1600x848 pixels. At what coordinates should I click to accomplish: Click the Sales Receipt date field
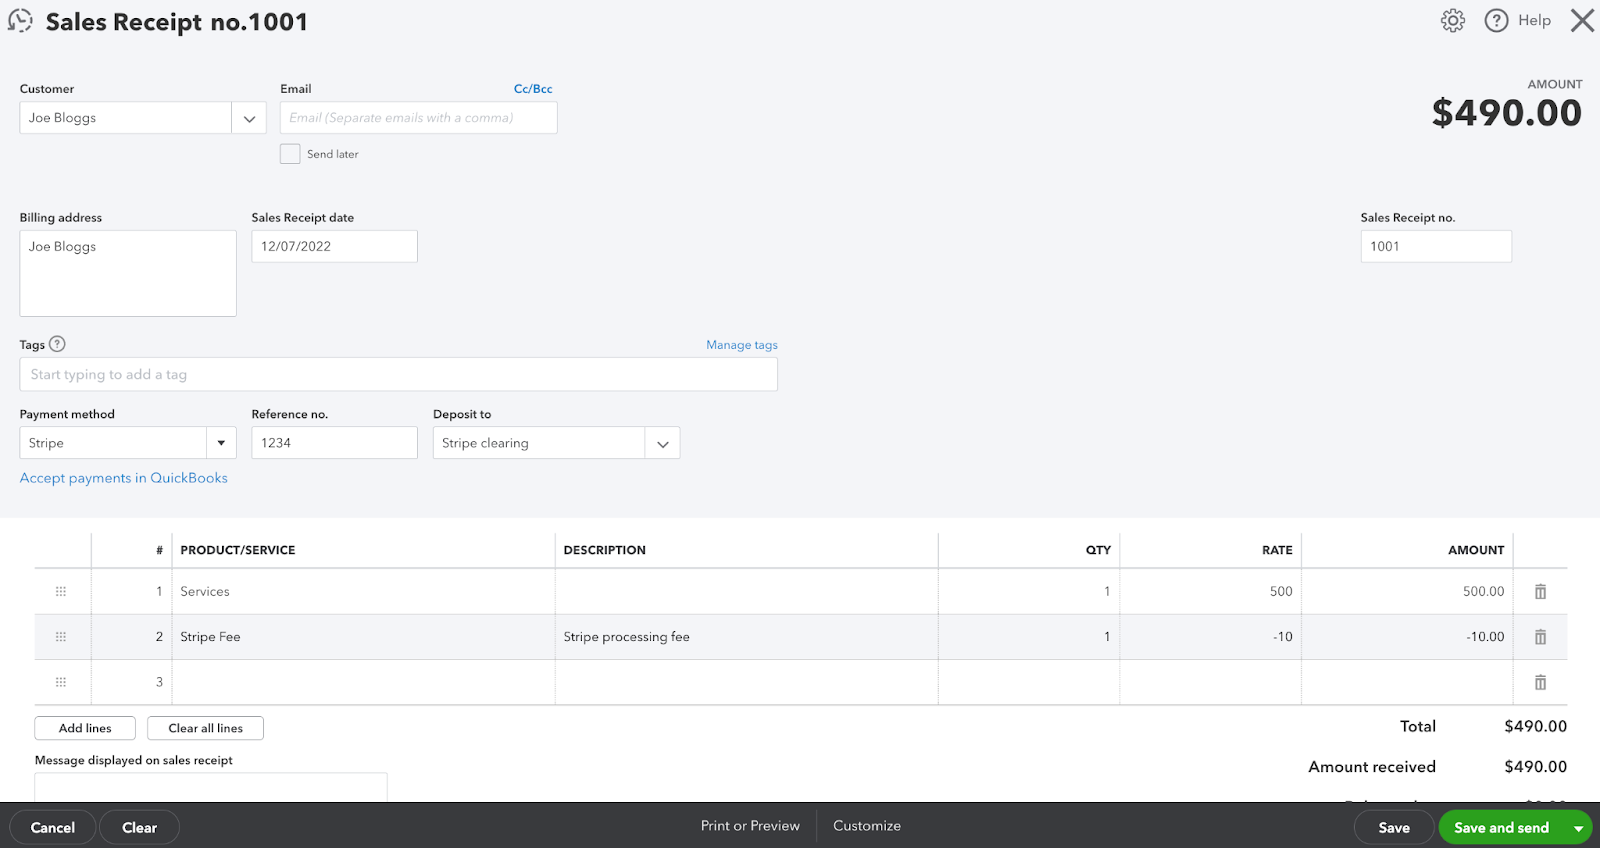tap(334, 247)
